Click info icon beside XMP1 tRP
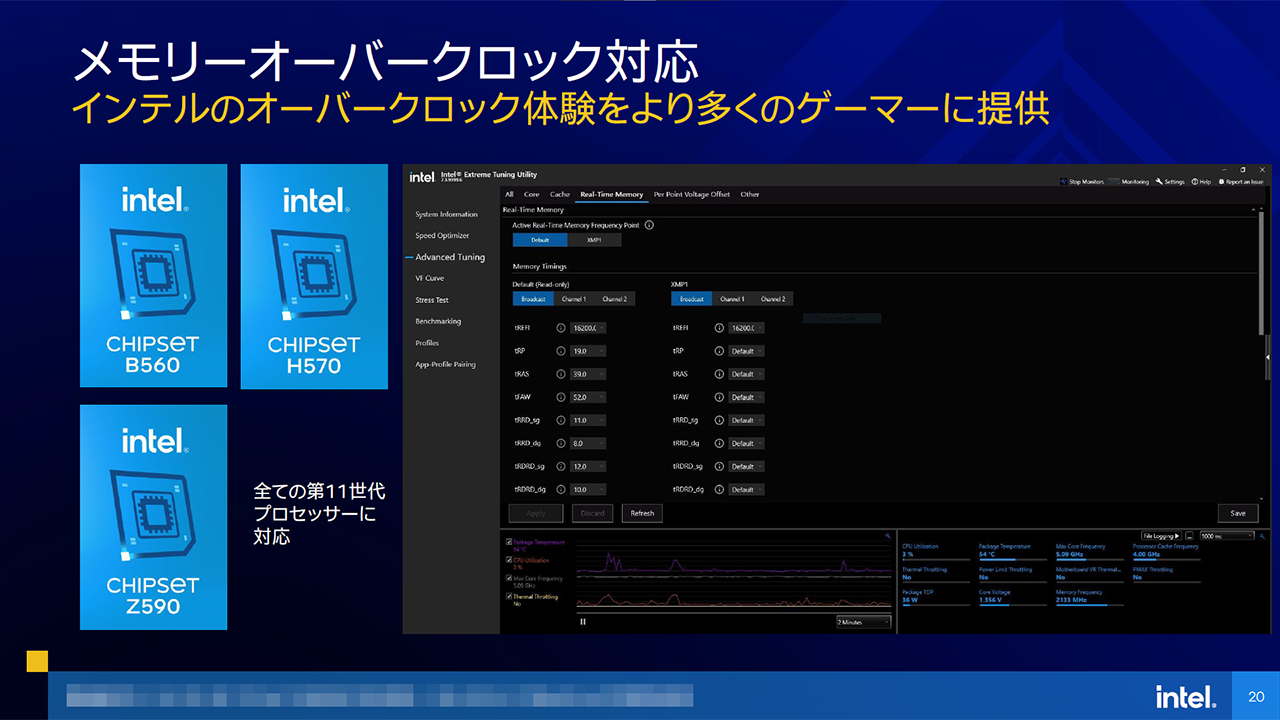 click(719, 351)
